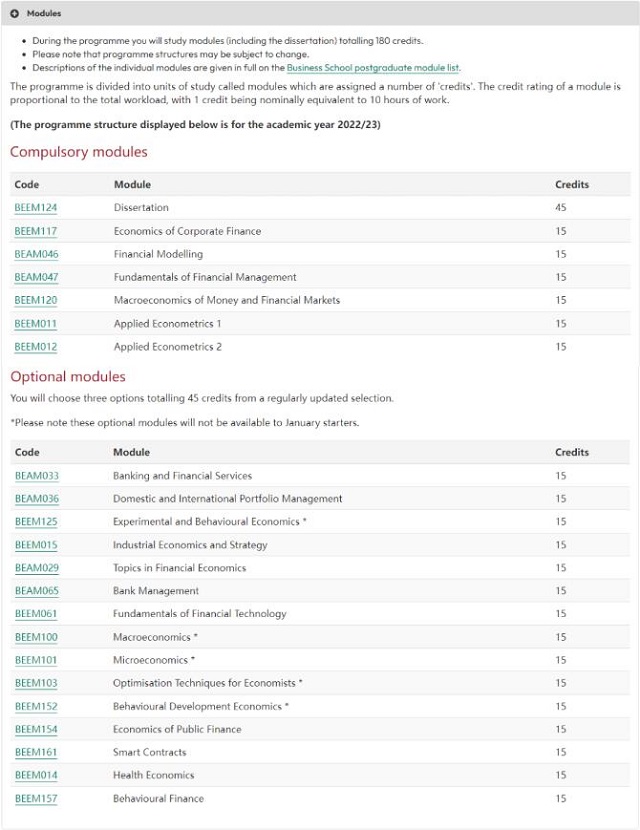Open BEEM125 Experimental Economics link
The height and width of the screenshot is (830, 640).
(36, 521)
